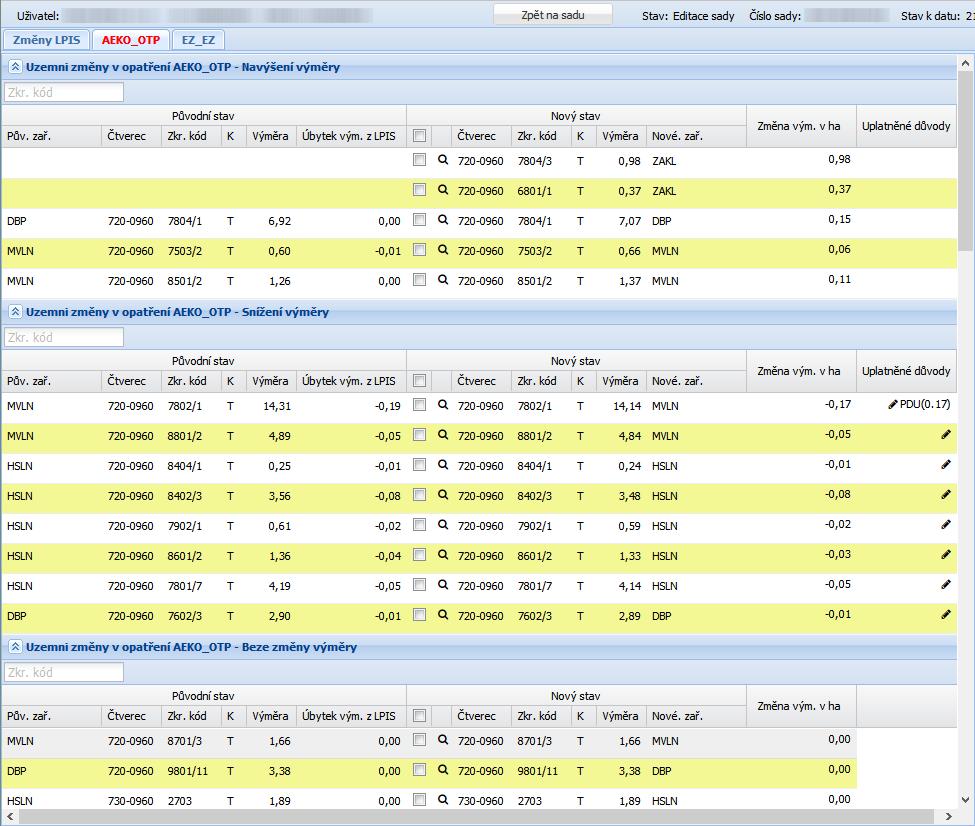
Task: Click original area value 14,31
Action: point(277,406)
